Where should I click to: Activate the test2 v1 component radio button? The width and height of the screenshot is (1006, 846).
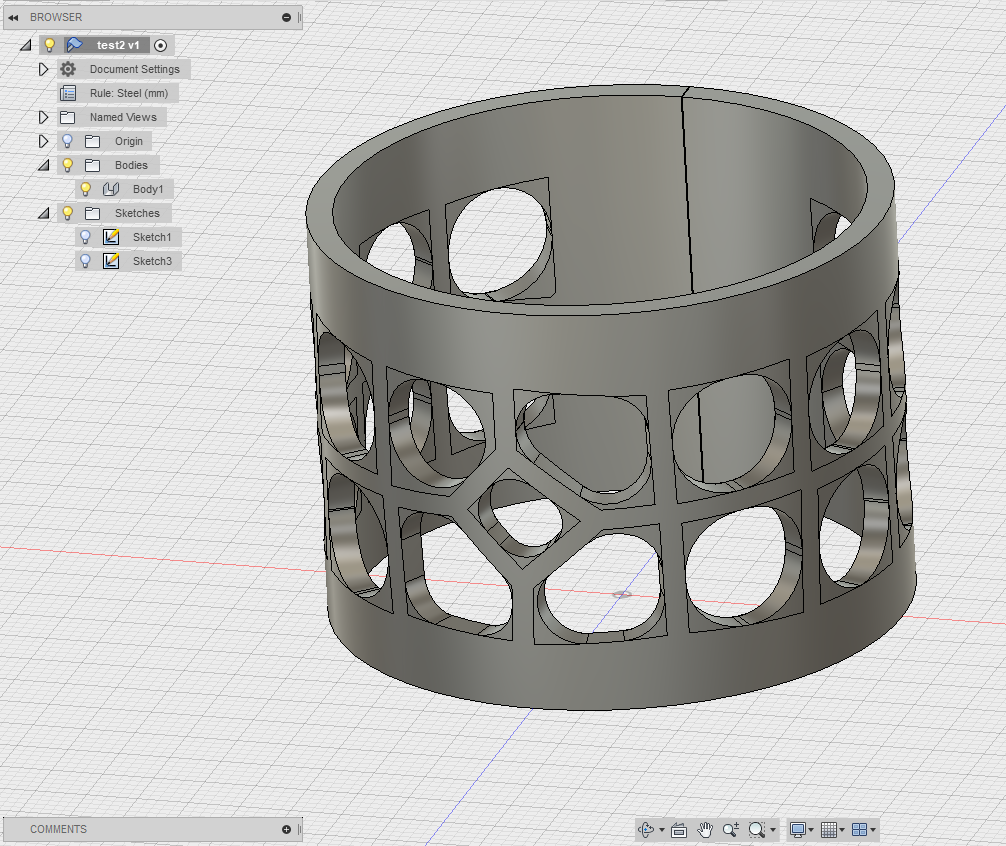point(160,45)
